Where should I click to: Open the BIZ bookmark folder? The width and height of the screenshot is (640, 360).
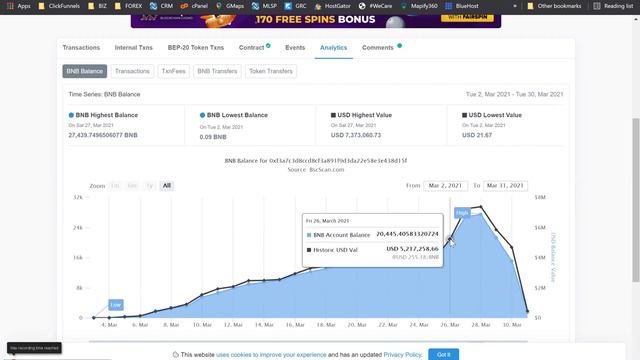(98, 6)
